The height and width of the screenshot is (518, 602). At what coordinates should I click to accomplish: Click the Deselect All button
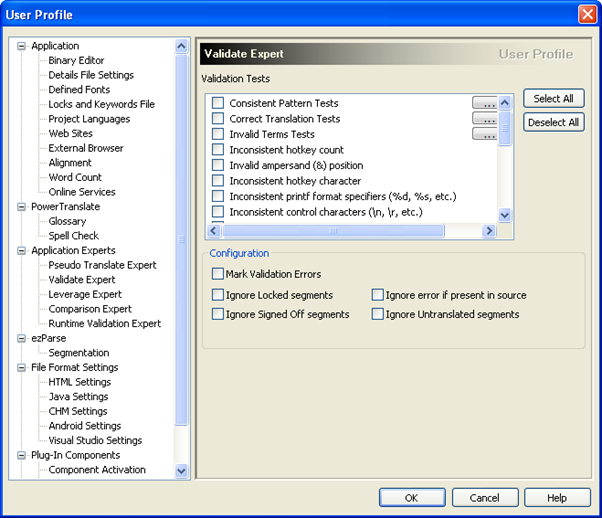(x=554, y=122)
